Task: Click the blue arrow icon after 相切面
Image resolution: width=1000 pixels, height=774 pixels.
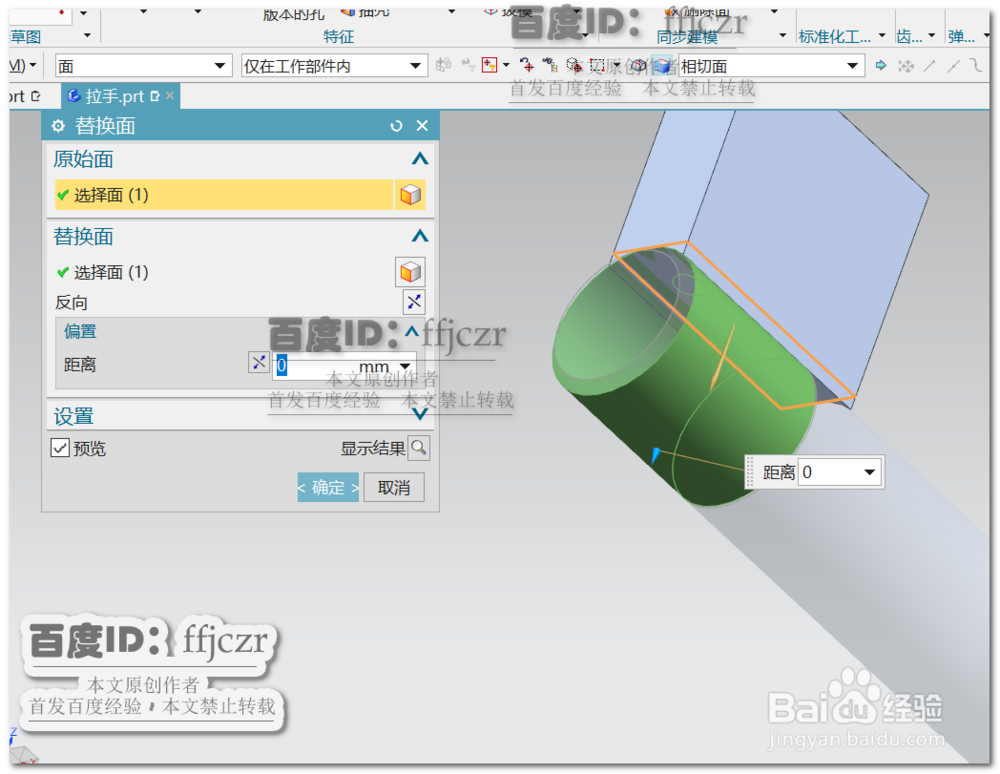Action: click(881, 65)
